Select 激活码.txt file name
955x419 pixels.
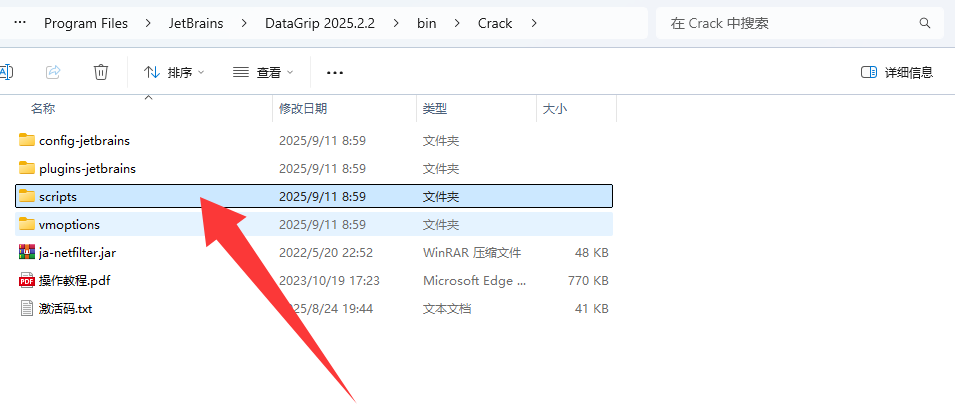coord(65,308)
